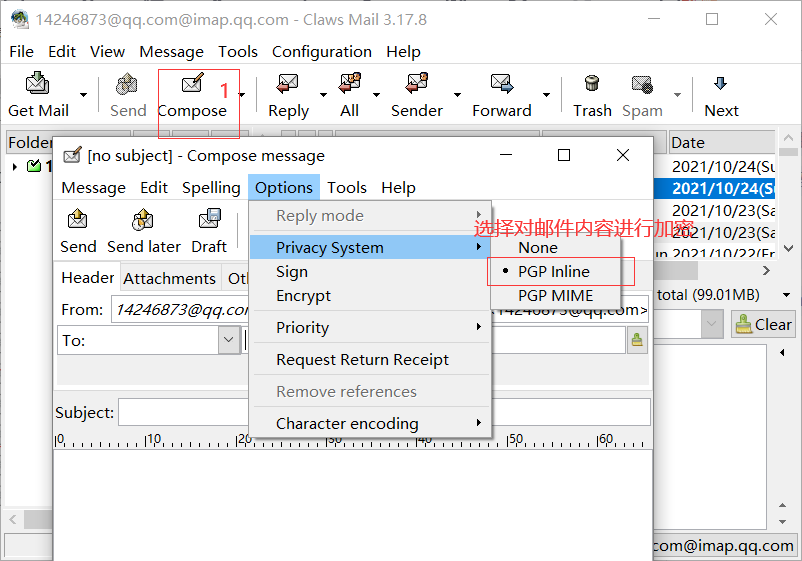Click message view scroll down arrow
This screenshot has width=802, height=561.
pyautogui.click(x=782, y=522)
